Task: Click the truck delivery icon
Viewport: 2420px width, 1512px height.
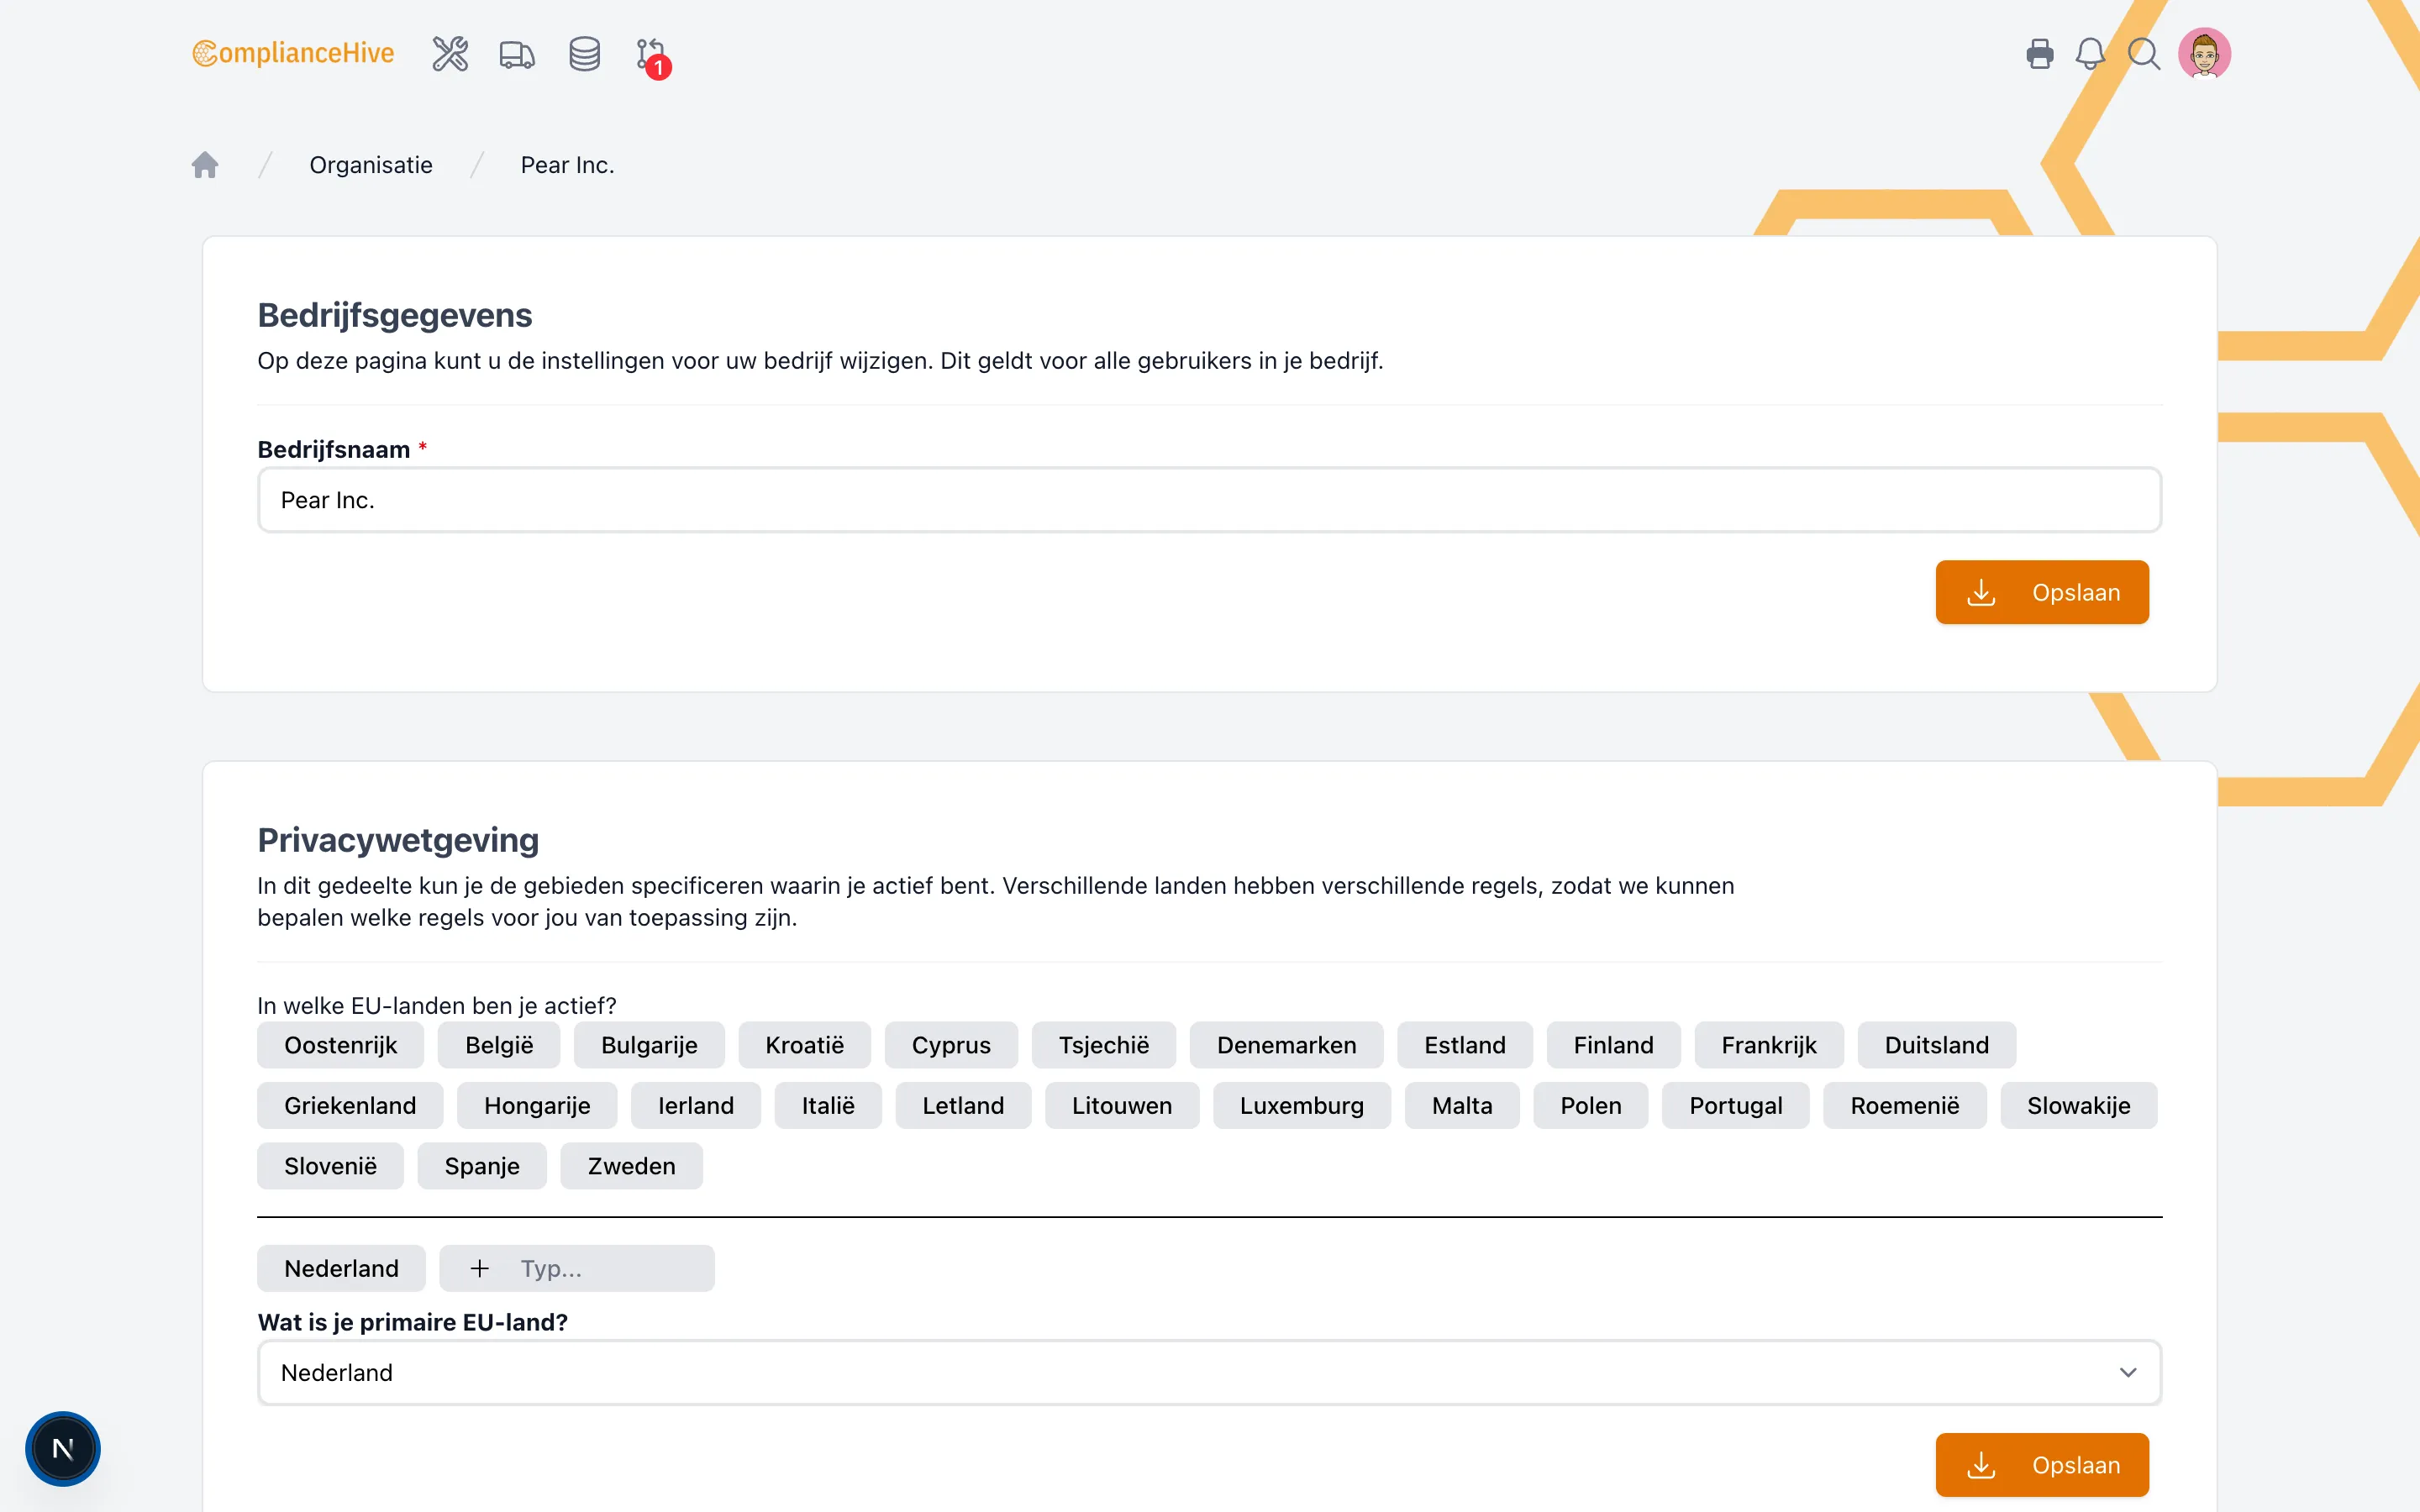Action: click(x=516, y=54)
